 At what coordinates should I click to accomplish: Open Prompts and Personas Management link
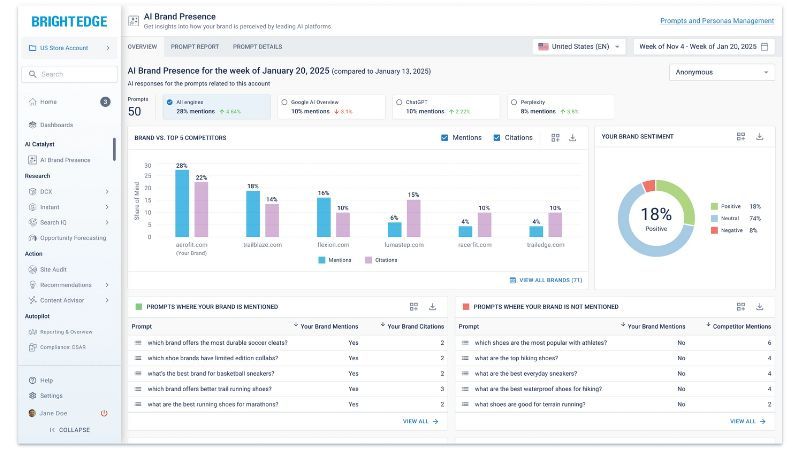click(x=717, y=21)
